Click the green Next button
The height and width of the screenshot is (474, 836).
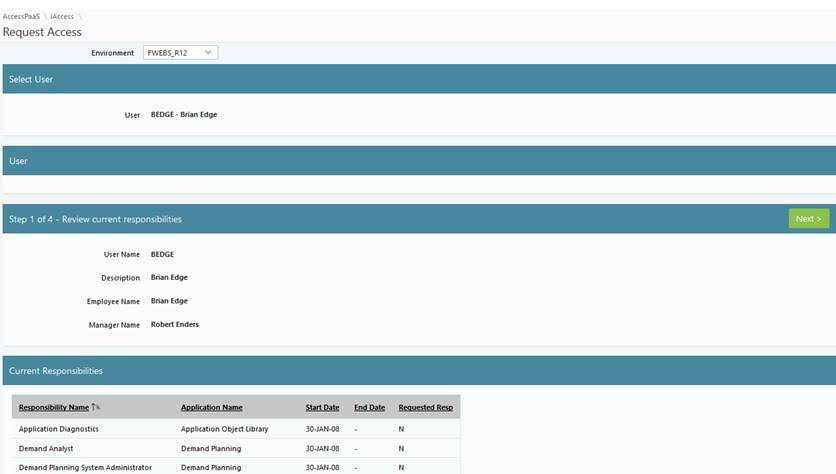click(808, 219)
